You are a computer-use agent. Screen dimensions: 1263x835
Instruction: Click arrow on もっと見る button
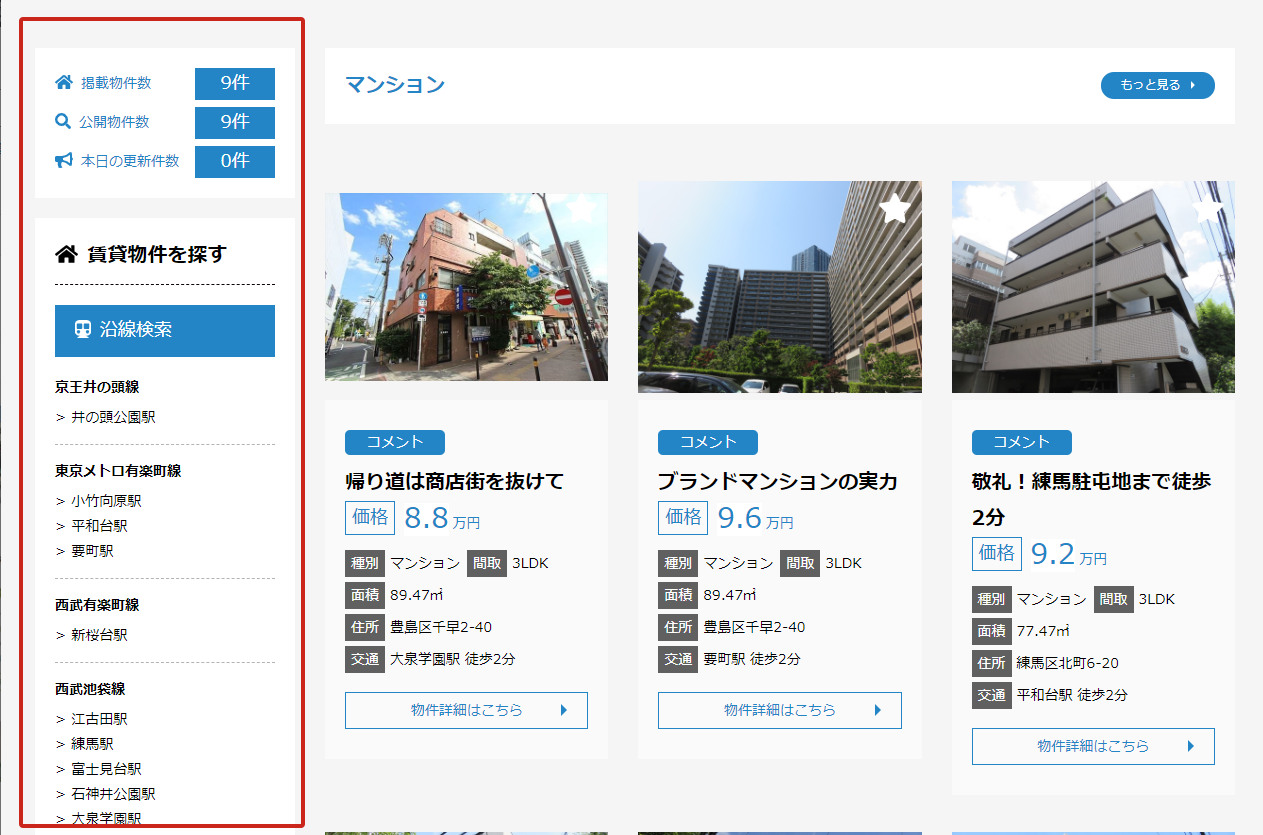[1192, 86]
